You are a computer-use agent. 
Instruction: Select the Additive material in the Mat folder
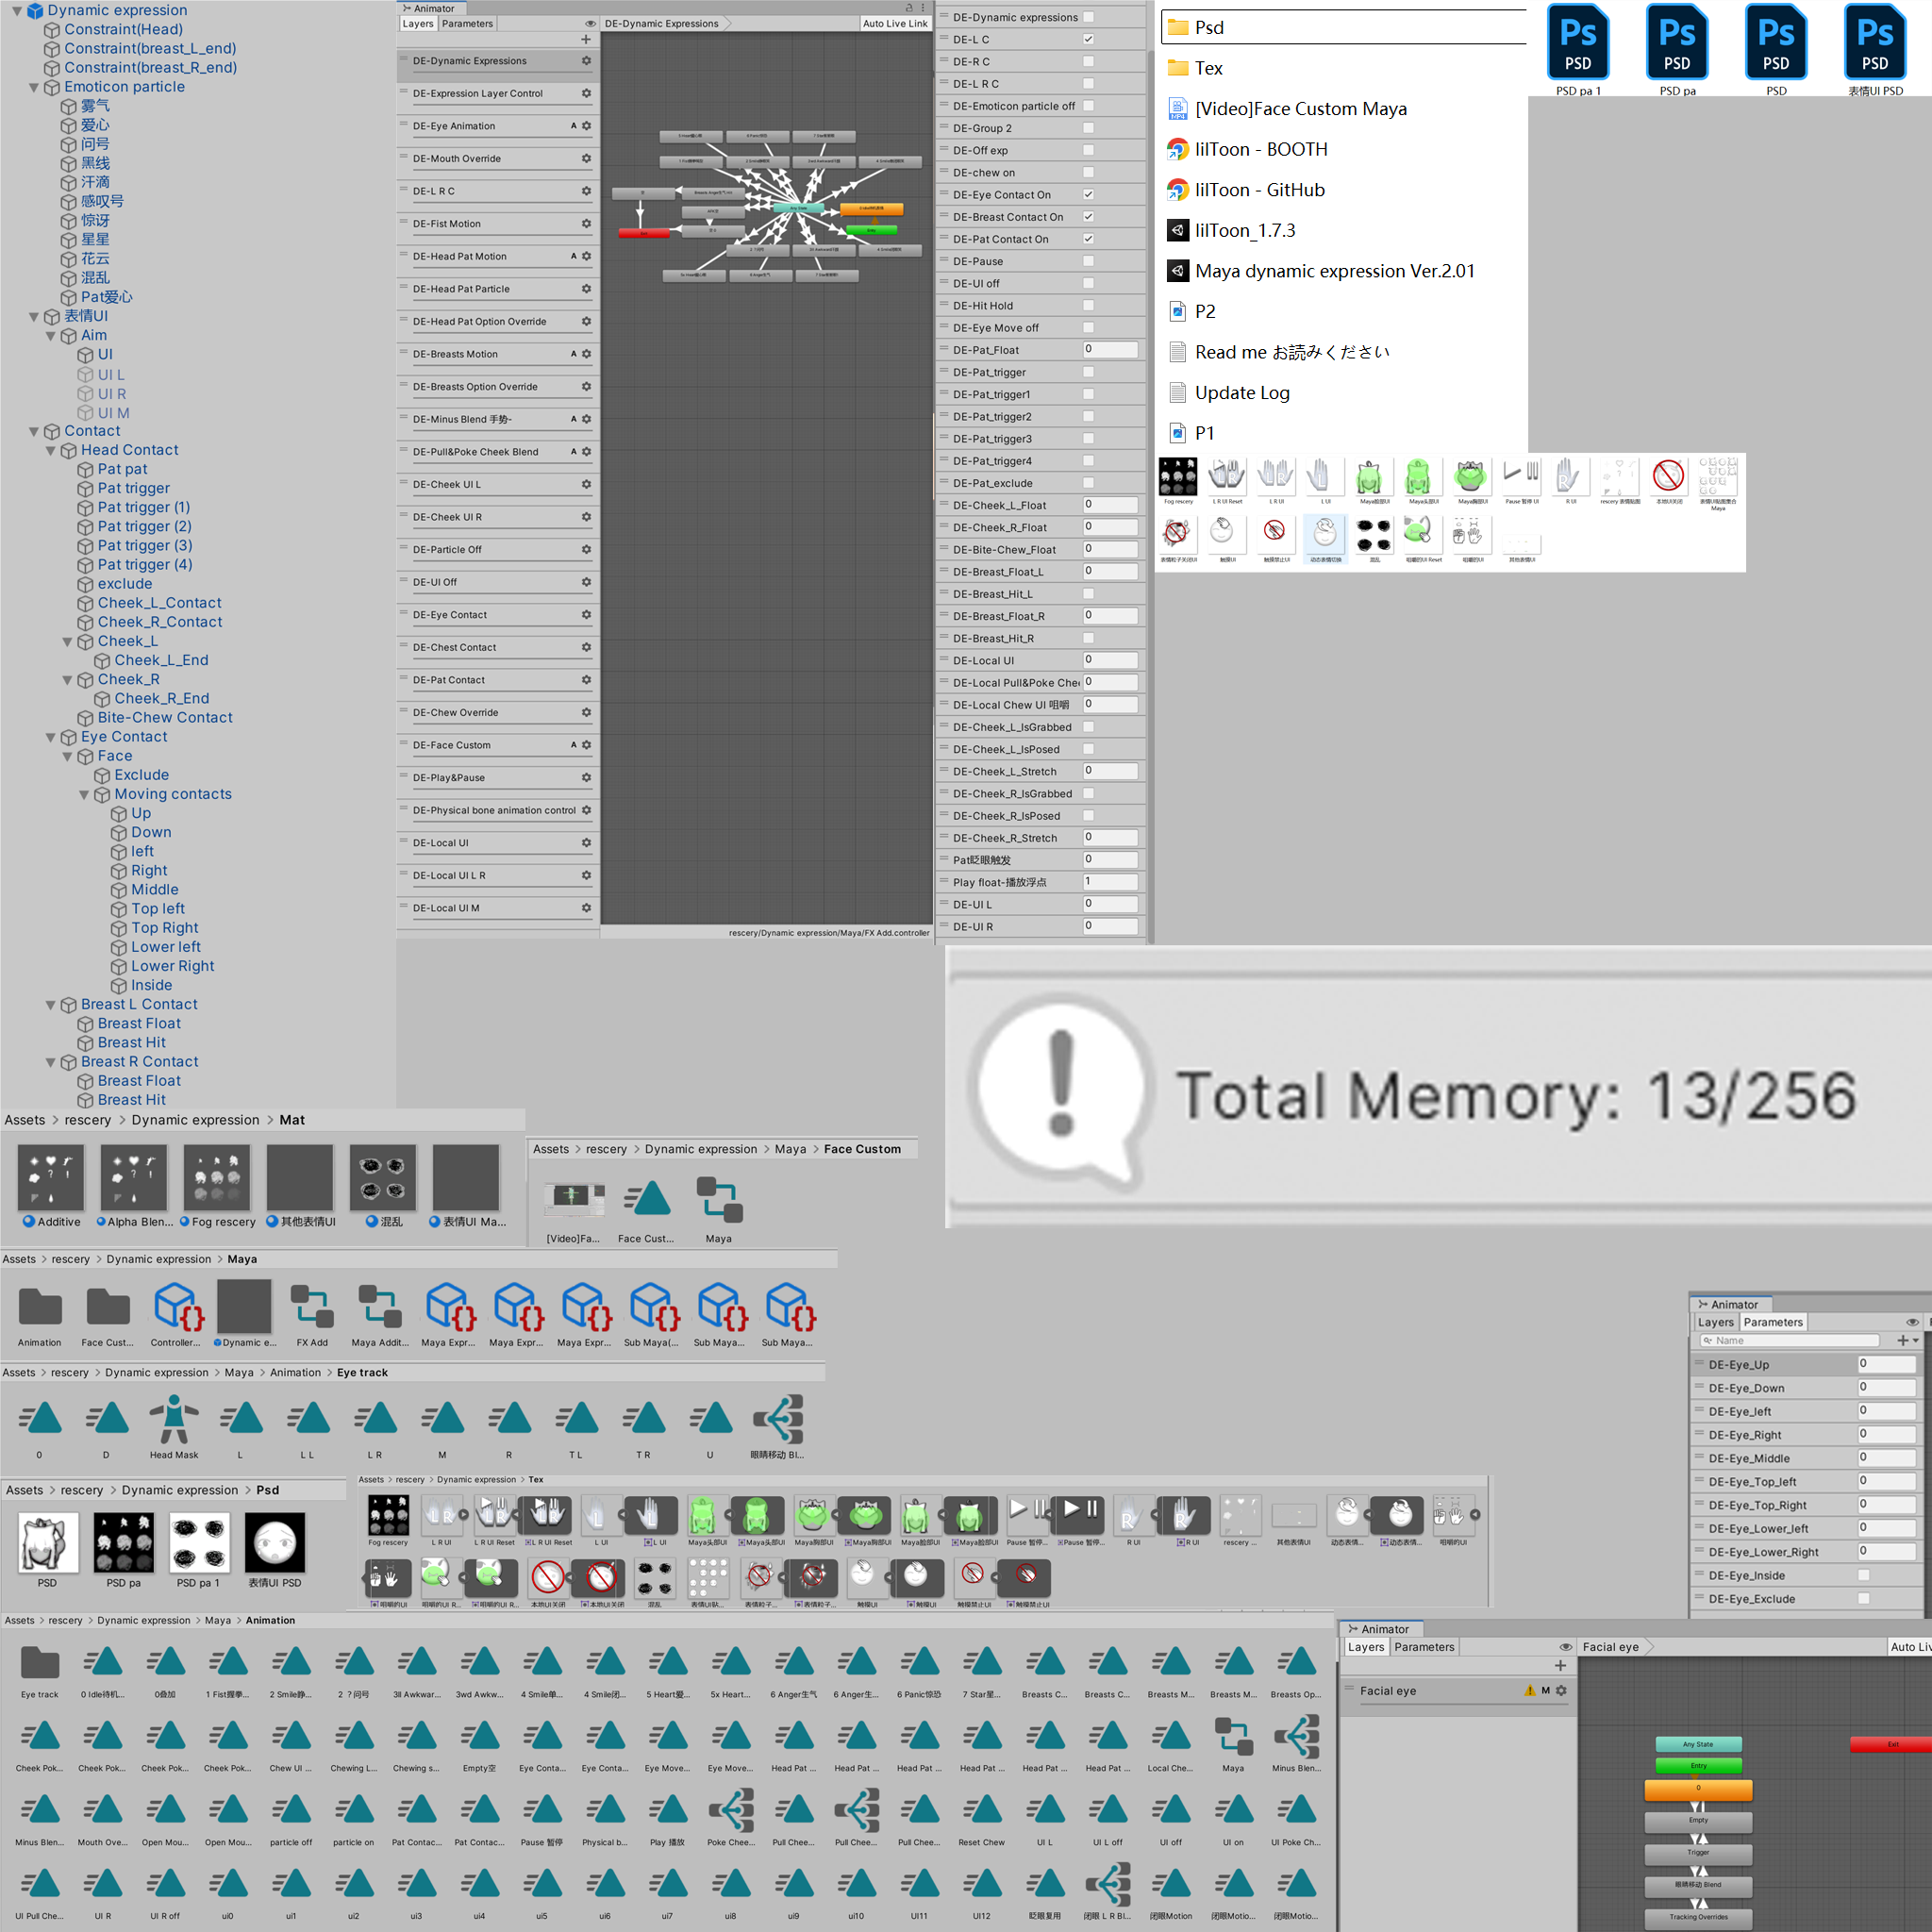click(x=50, y=1180)
